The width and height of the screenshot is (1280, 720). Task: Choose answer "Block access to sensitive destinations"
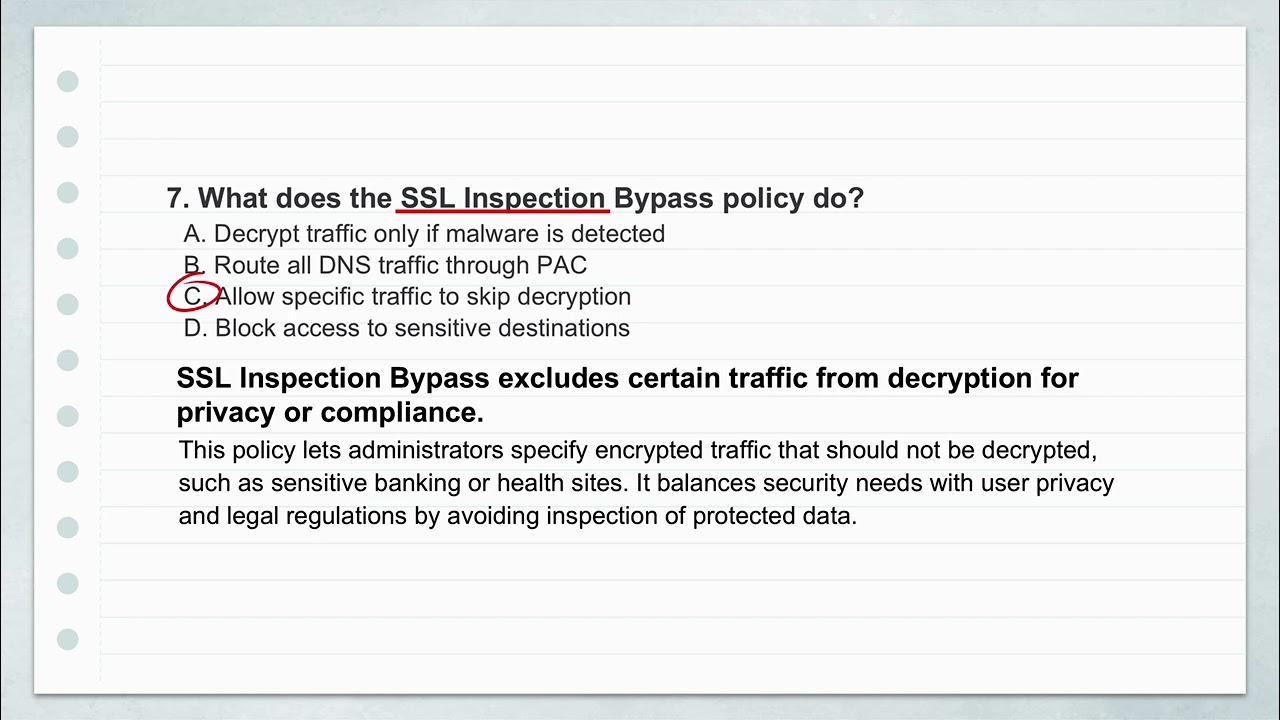[422, 328]
